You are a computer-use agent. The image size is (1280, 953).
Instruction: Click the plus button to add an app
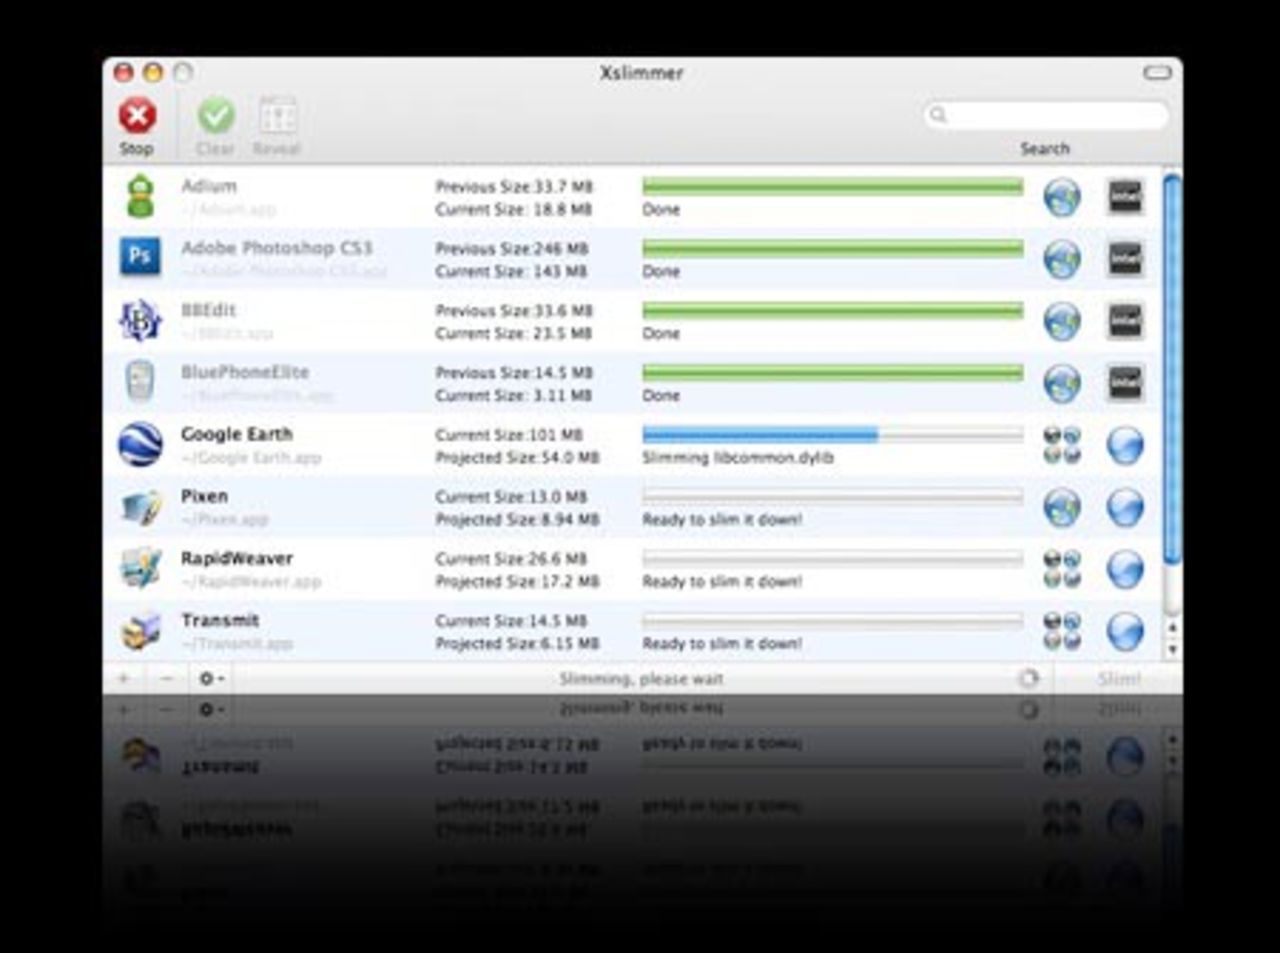click(124, 678)
